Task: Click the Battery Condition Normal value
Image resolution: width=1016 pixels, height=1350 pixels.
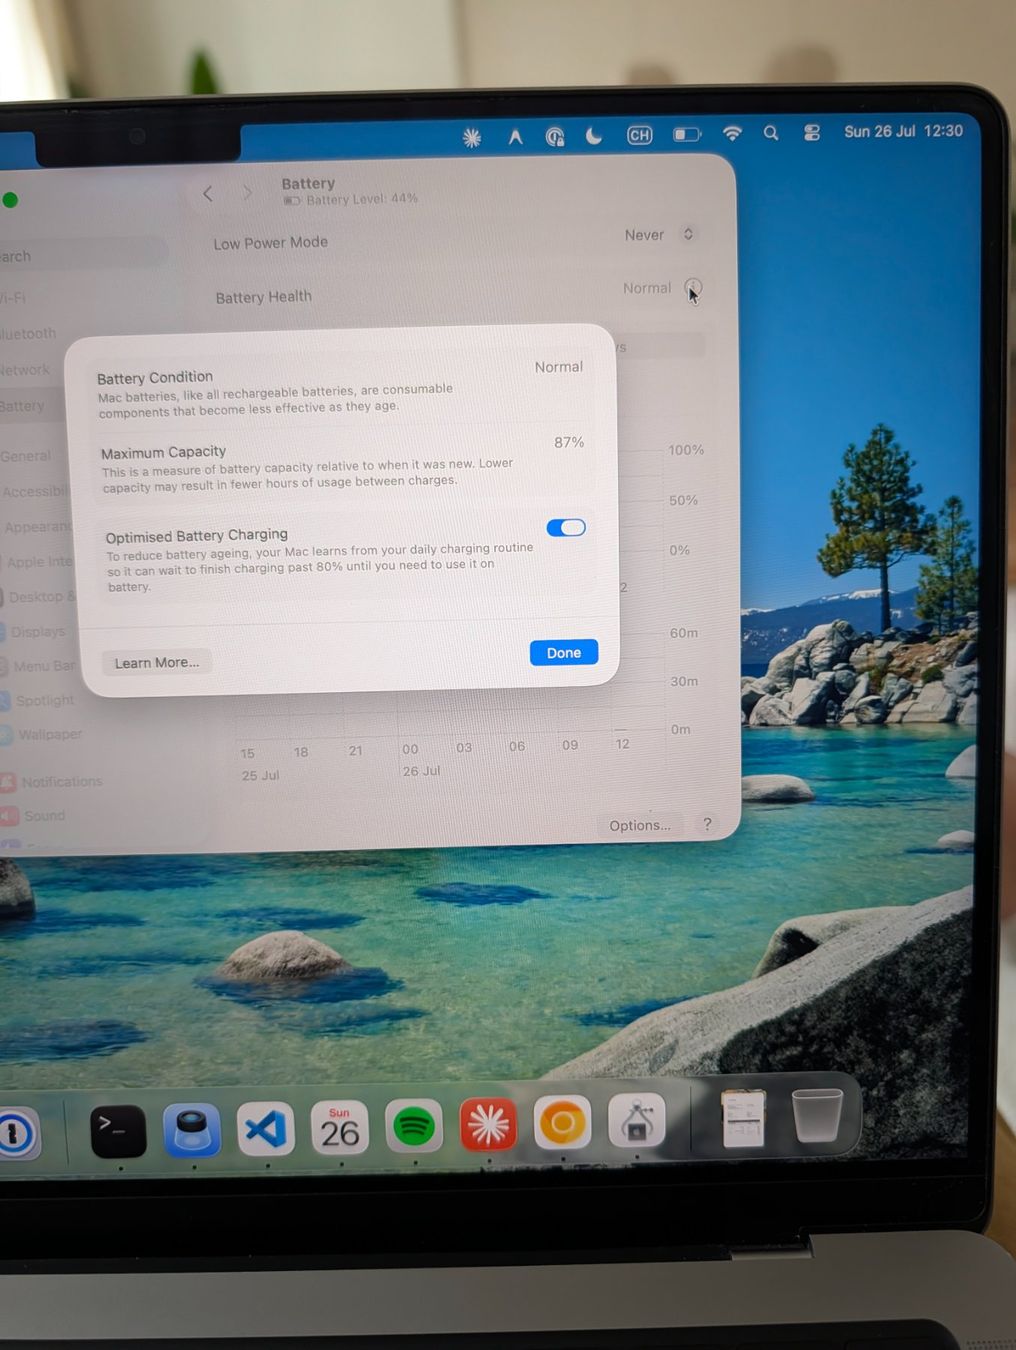Action: click(x=559, y=367)
